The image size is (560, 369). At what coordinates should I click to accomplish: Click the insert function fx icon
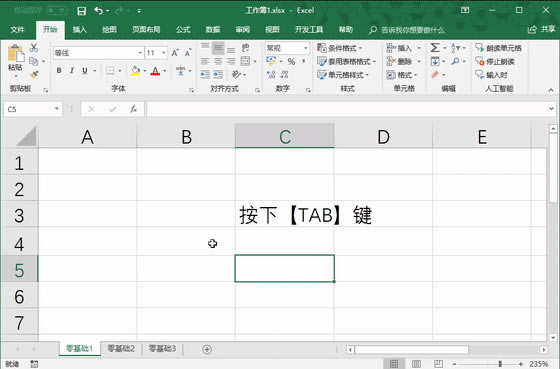(134, 109)
